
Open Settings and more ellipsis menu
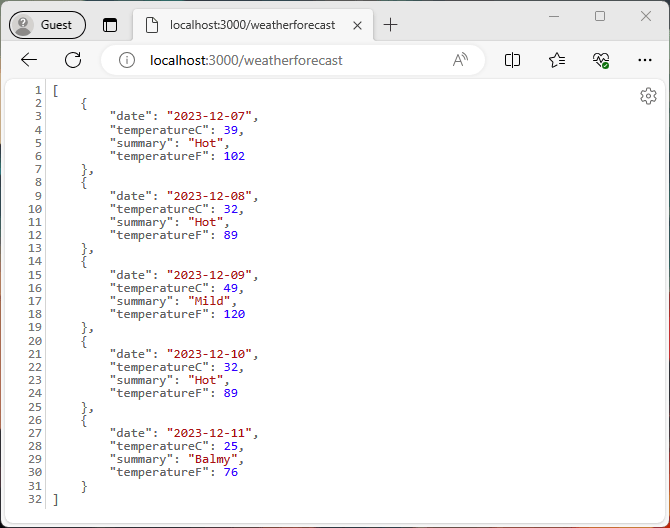tap(645, 60)
